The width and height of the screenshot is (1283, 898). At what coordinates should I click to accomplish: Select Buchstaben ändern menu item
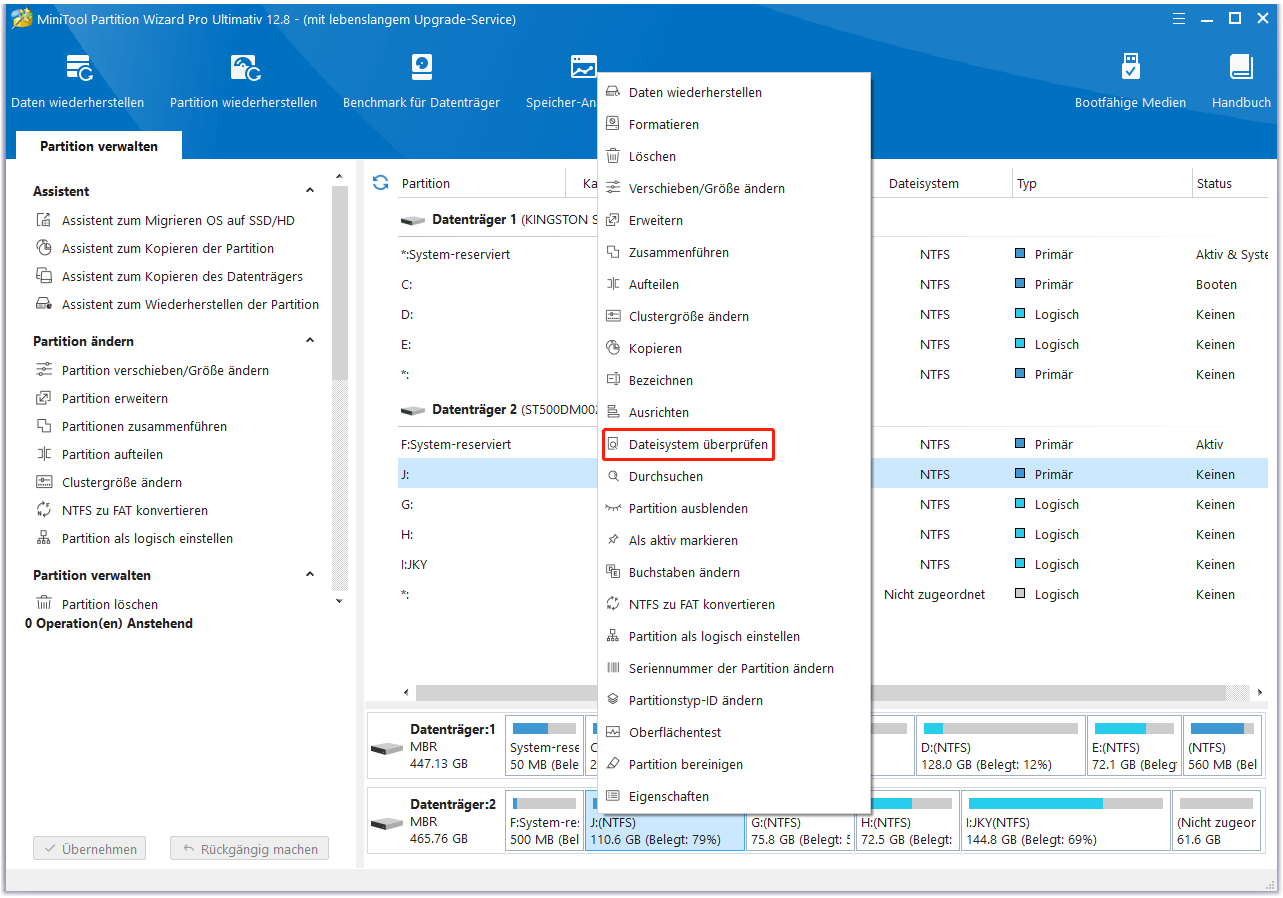(x=734, y=572)
